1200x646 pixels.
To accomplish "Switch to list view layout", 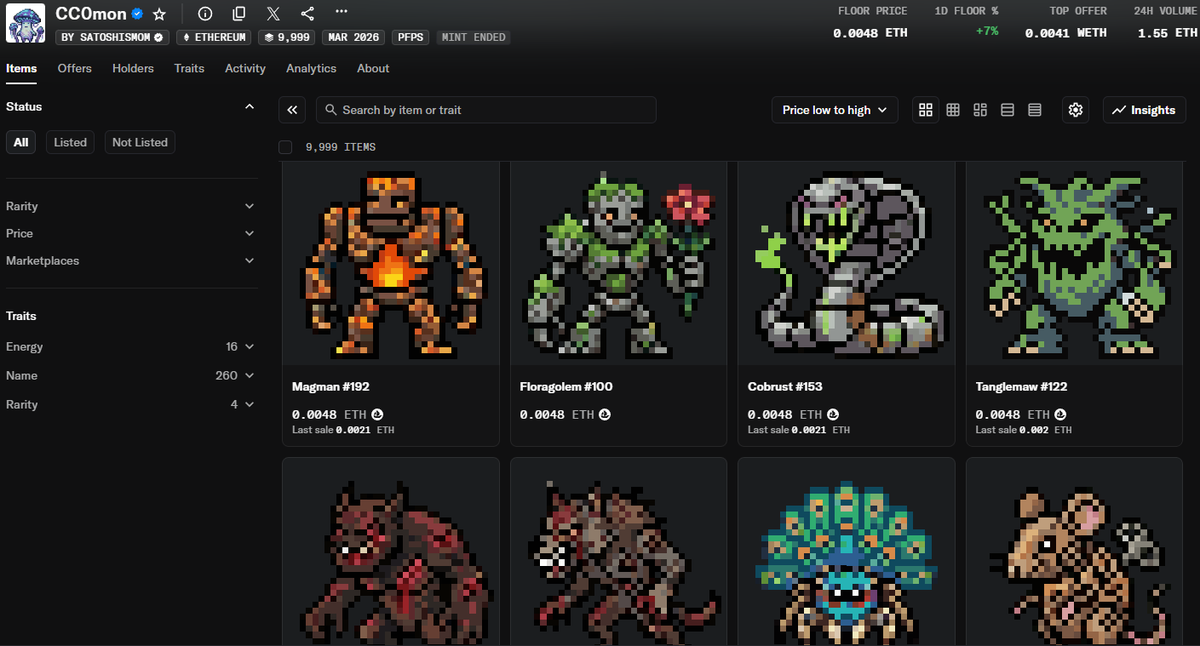I will tap(1008, 110).
